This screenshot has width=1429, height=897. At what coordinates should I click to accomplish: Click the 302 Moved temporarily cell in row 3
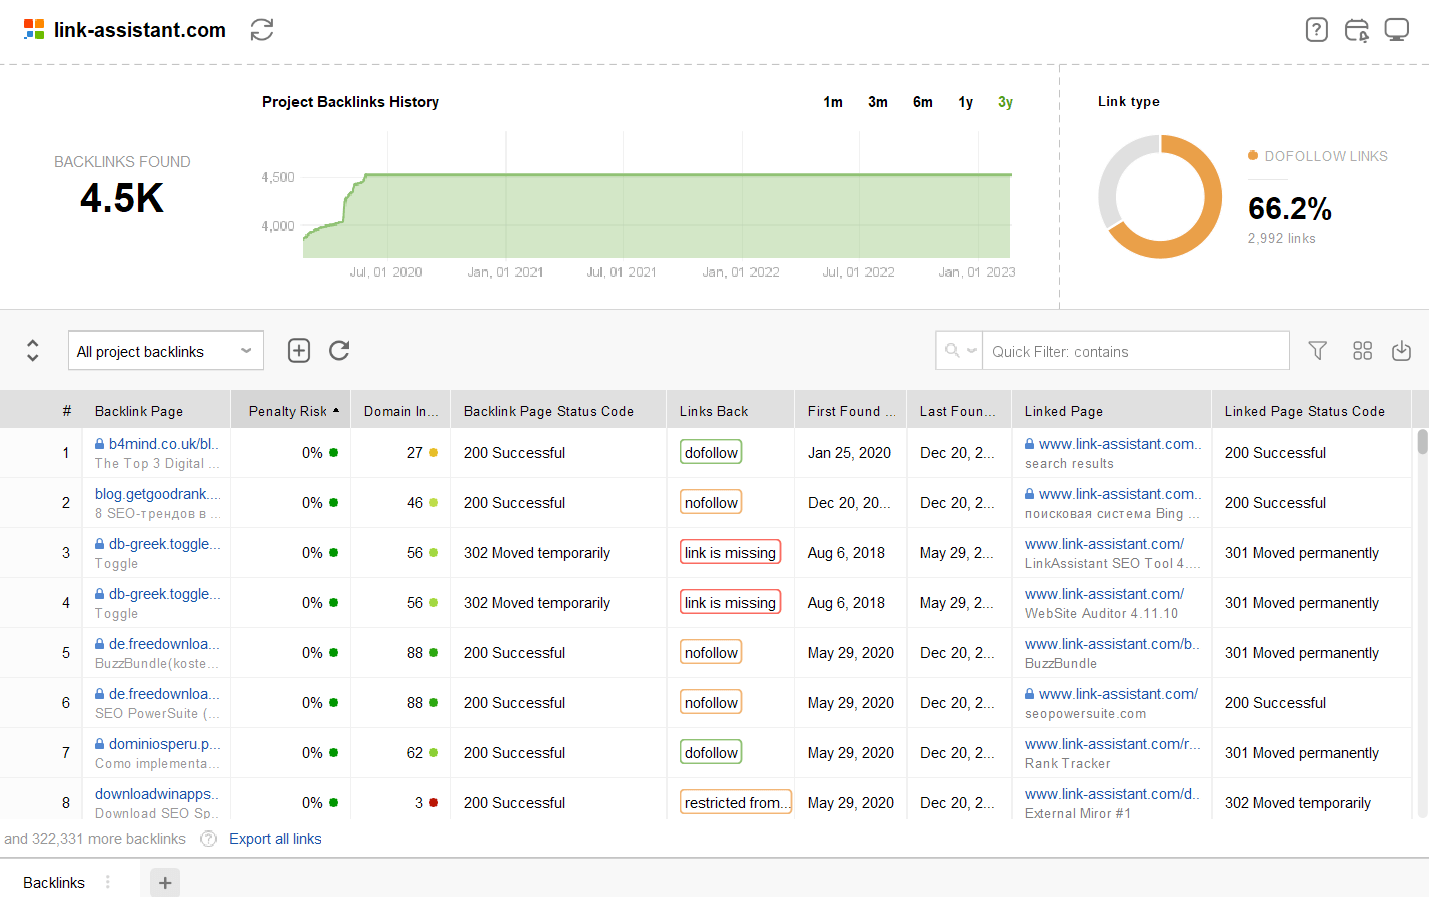pyautogui.click(x=537, y=553)
